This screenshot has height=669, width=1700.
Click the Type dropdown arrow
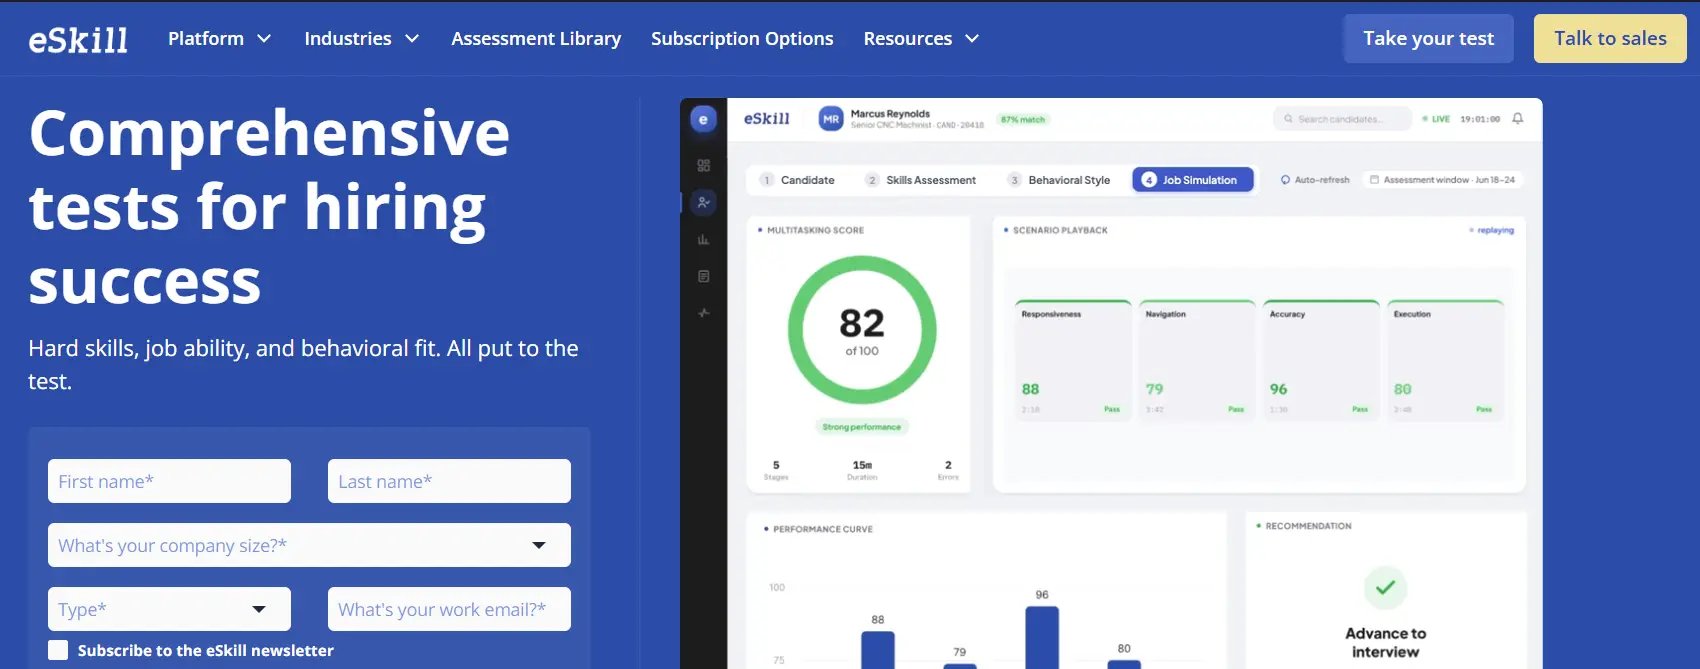[x=259, y=609]
